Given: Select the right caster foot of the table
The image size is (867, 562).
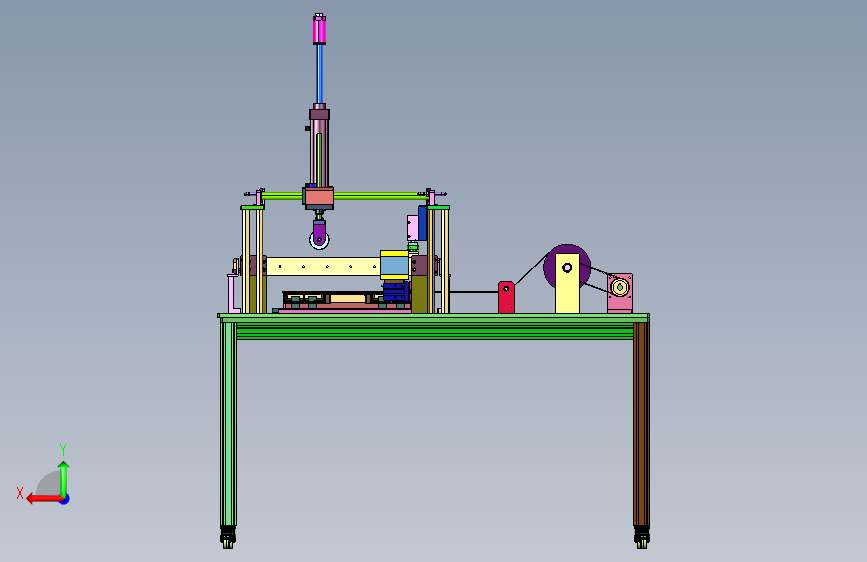Looking at the screenshot, I should 641,538.
